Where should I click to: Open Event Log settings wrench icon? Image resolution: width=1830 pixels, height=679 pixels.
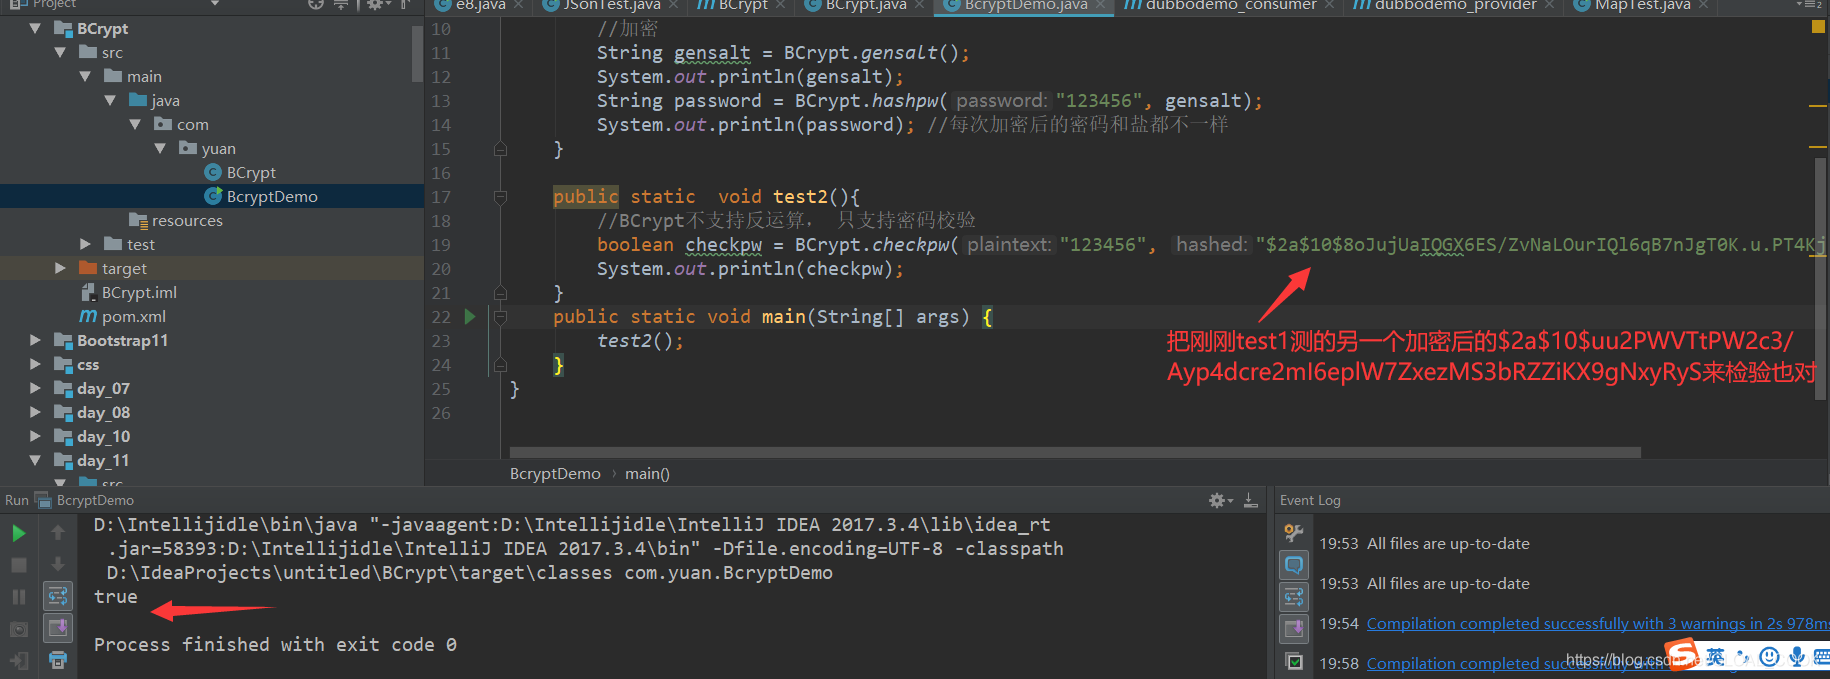pyautogui.click(x=1294, y=533)
